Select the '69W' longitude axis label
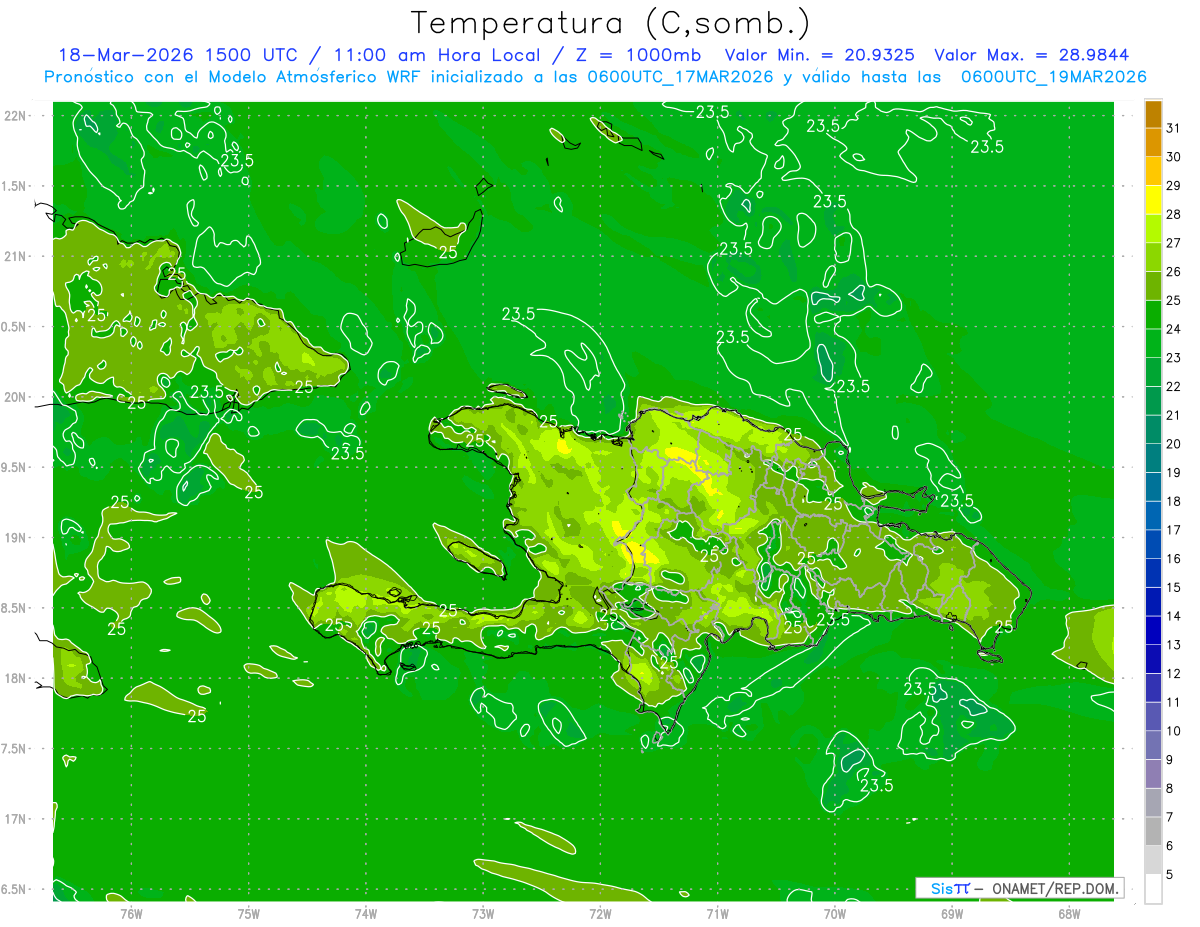The image size is (1200, 927). pyautogui.click(x=952, y=914)
